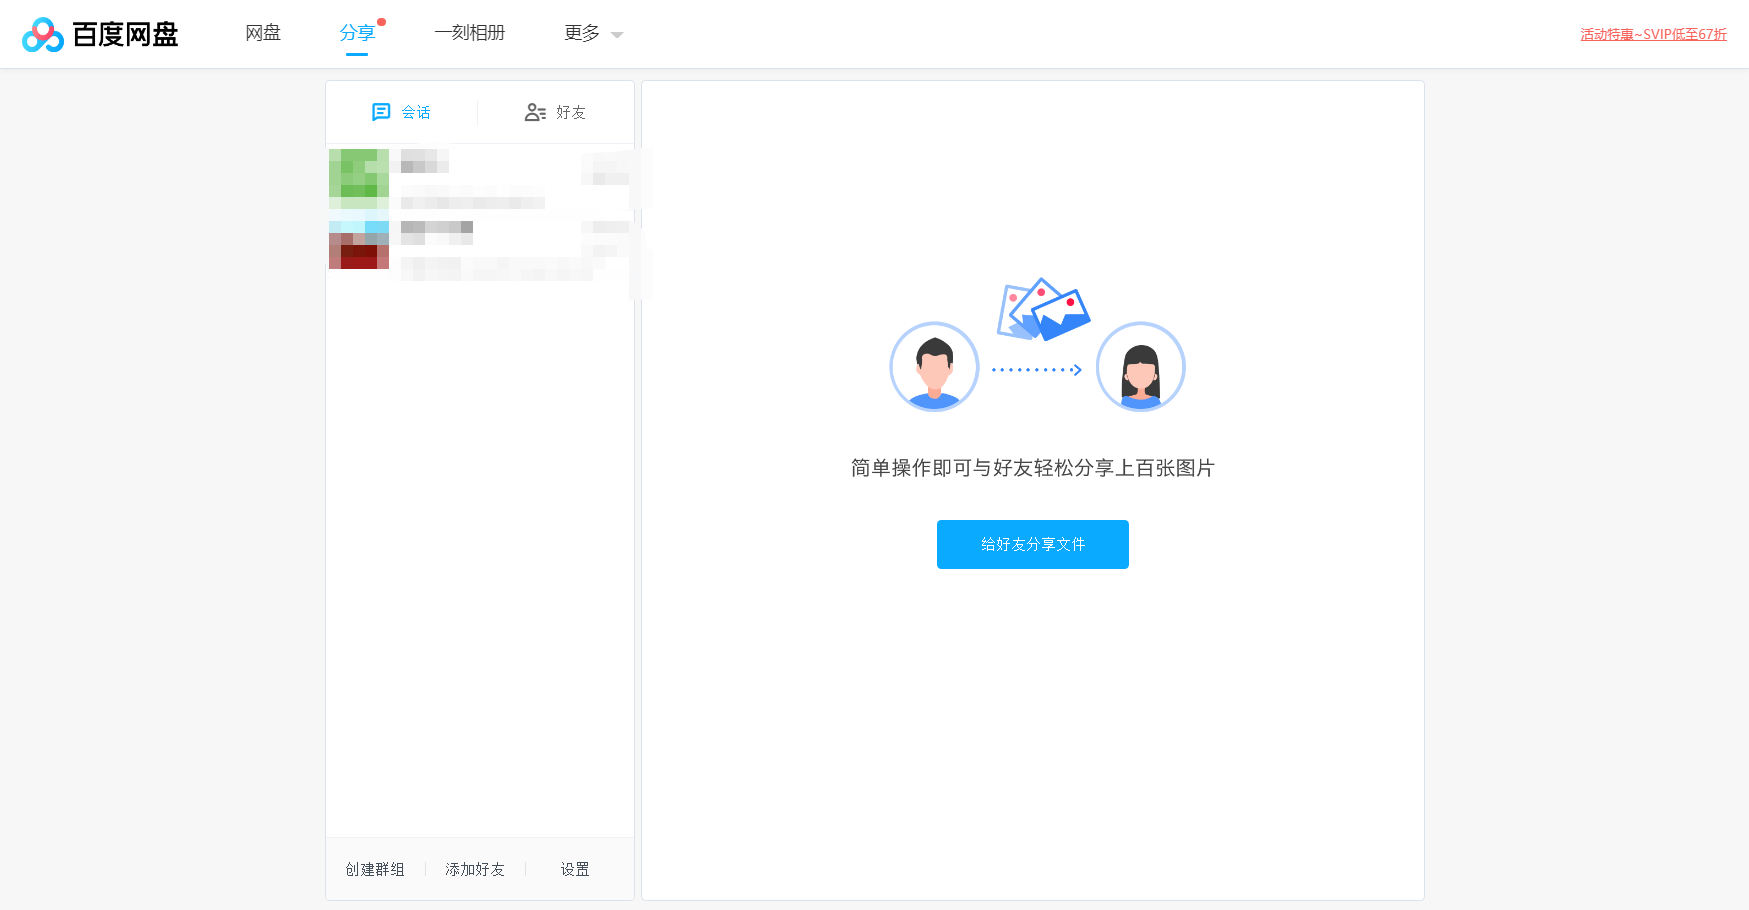Click the 给好友分享文件 button
Viewport: 1749px width, 910px height.
point(1032,544)
